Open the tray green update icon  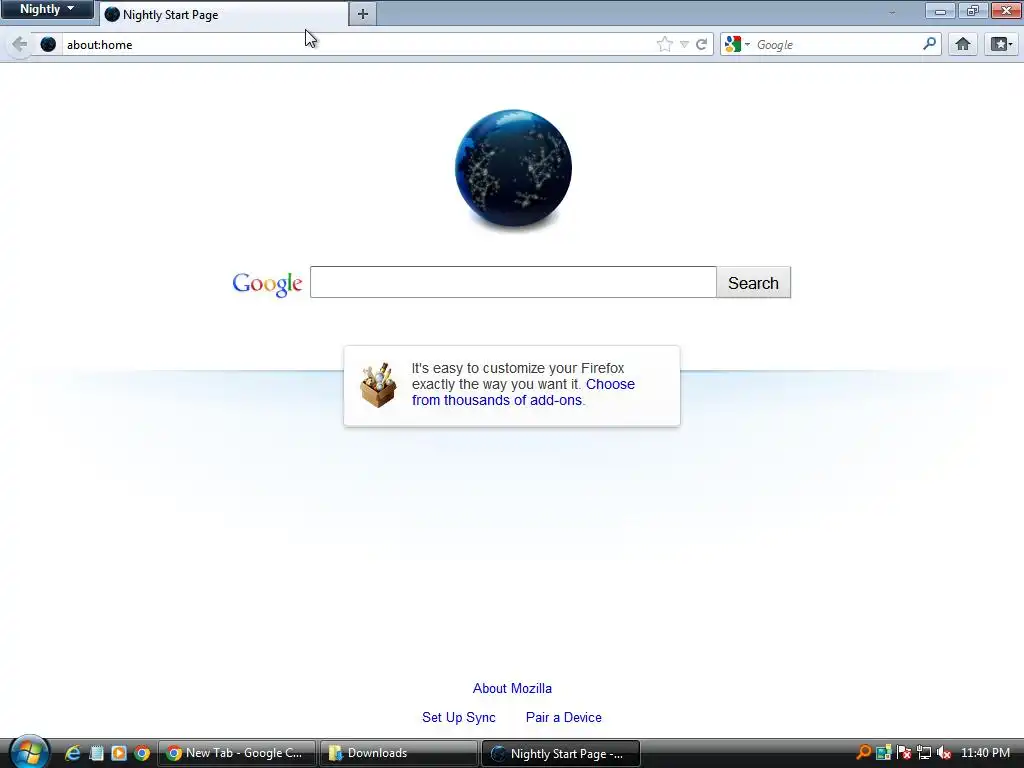point(884,753)
